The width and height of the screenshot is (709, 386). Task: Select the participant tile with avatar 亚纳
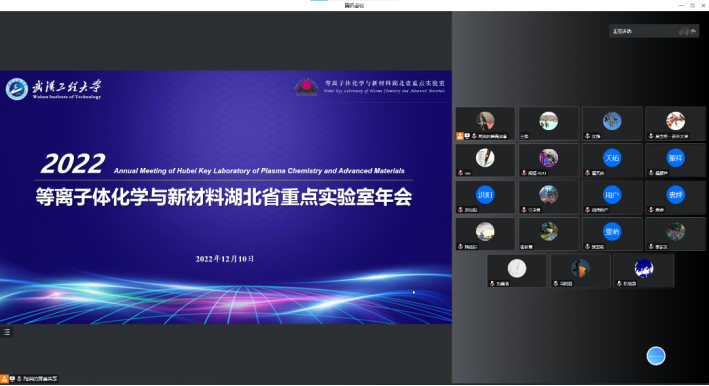612,234
